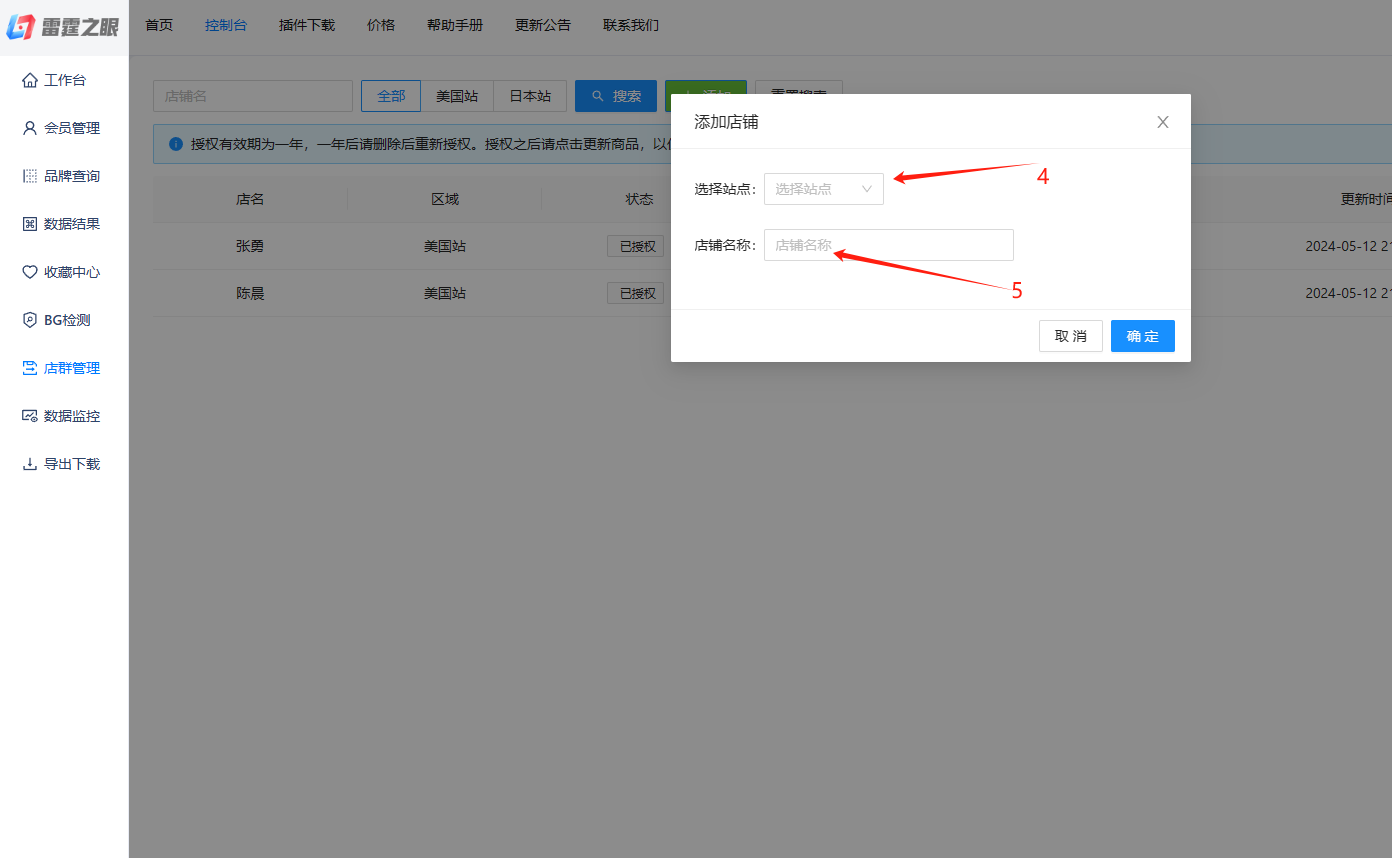Close the 添加店铺 dialog with X
This screenshot has width=1392, height=858.
(x=1162, y=122)
